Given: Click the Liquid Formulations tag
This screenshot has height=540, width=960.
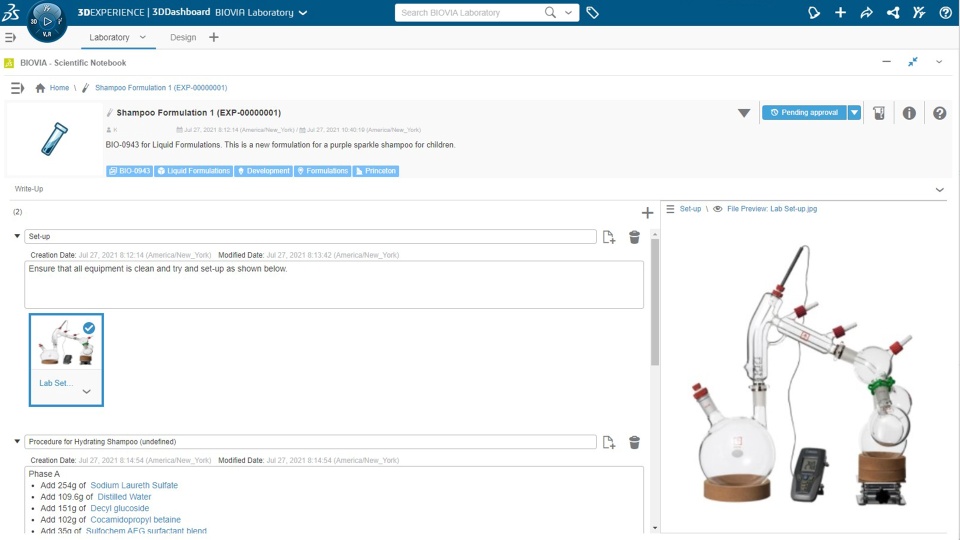Looking at the screenshot, I should [x=193, y=171].
